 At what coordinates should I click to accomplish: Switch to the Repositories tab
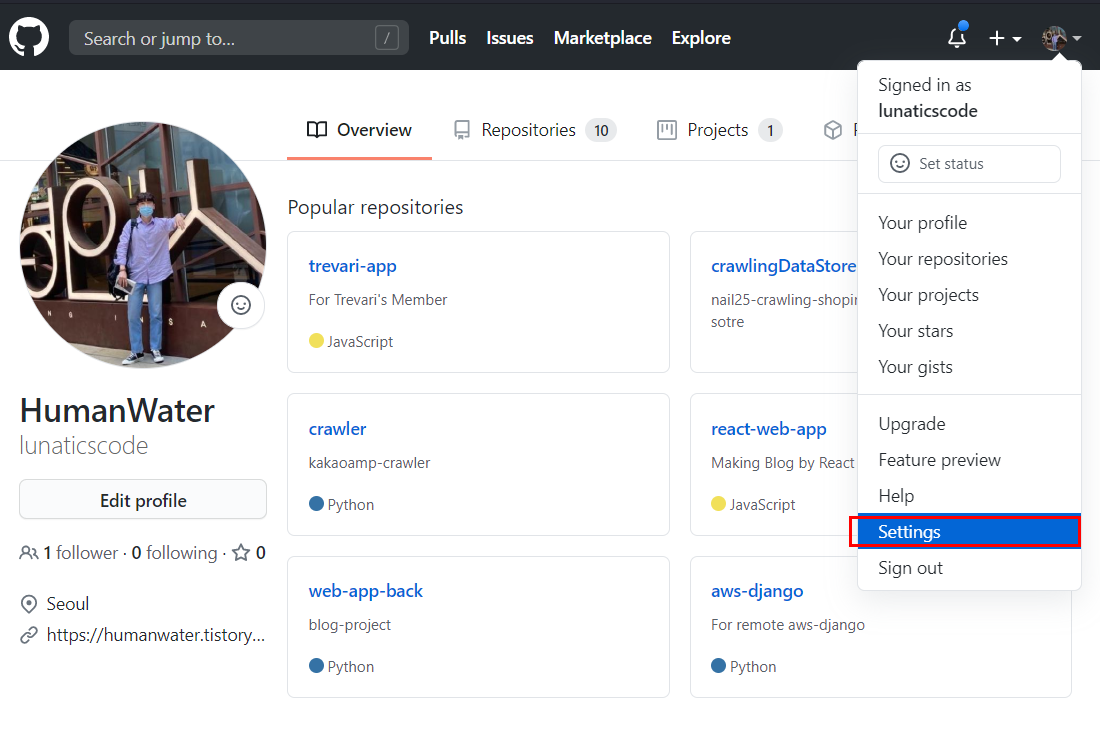535,130
